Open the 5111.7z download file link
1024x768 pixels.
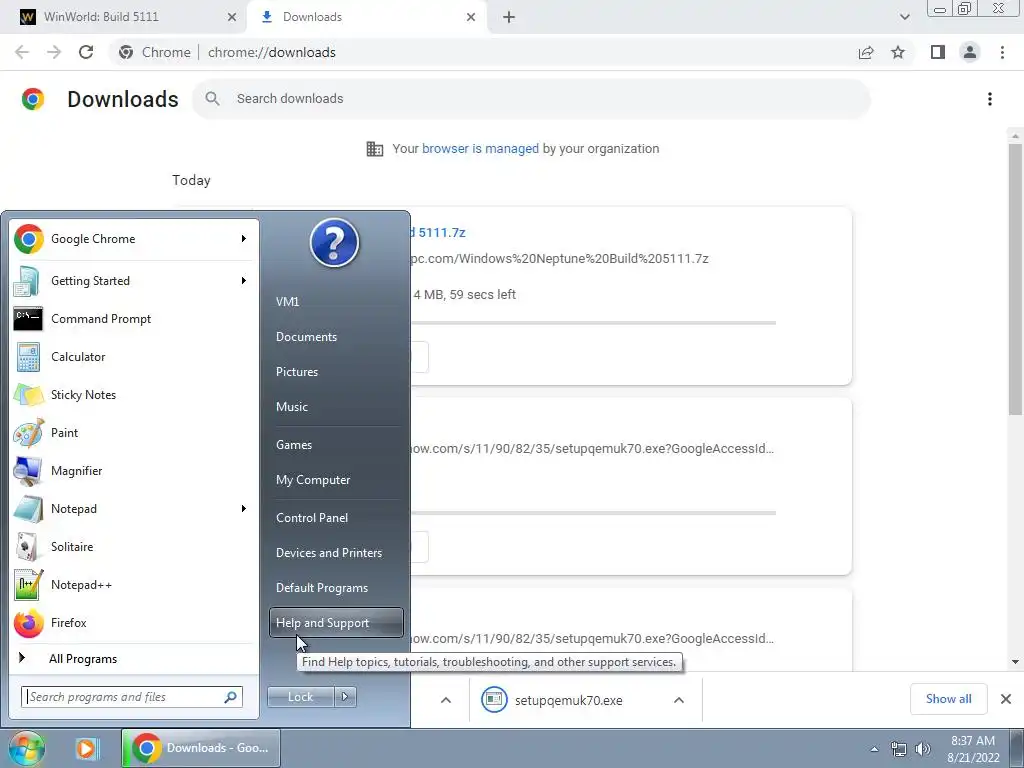click(438, 232)
